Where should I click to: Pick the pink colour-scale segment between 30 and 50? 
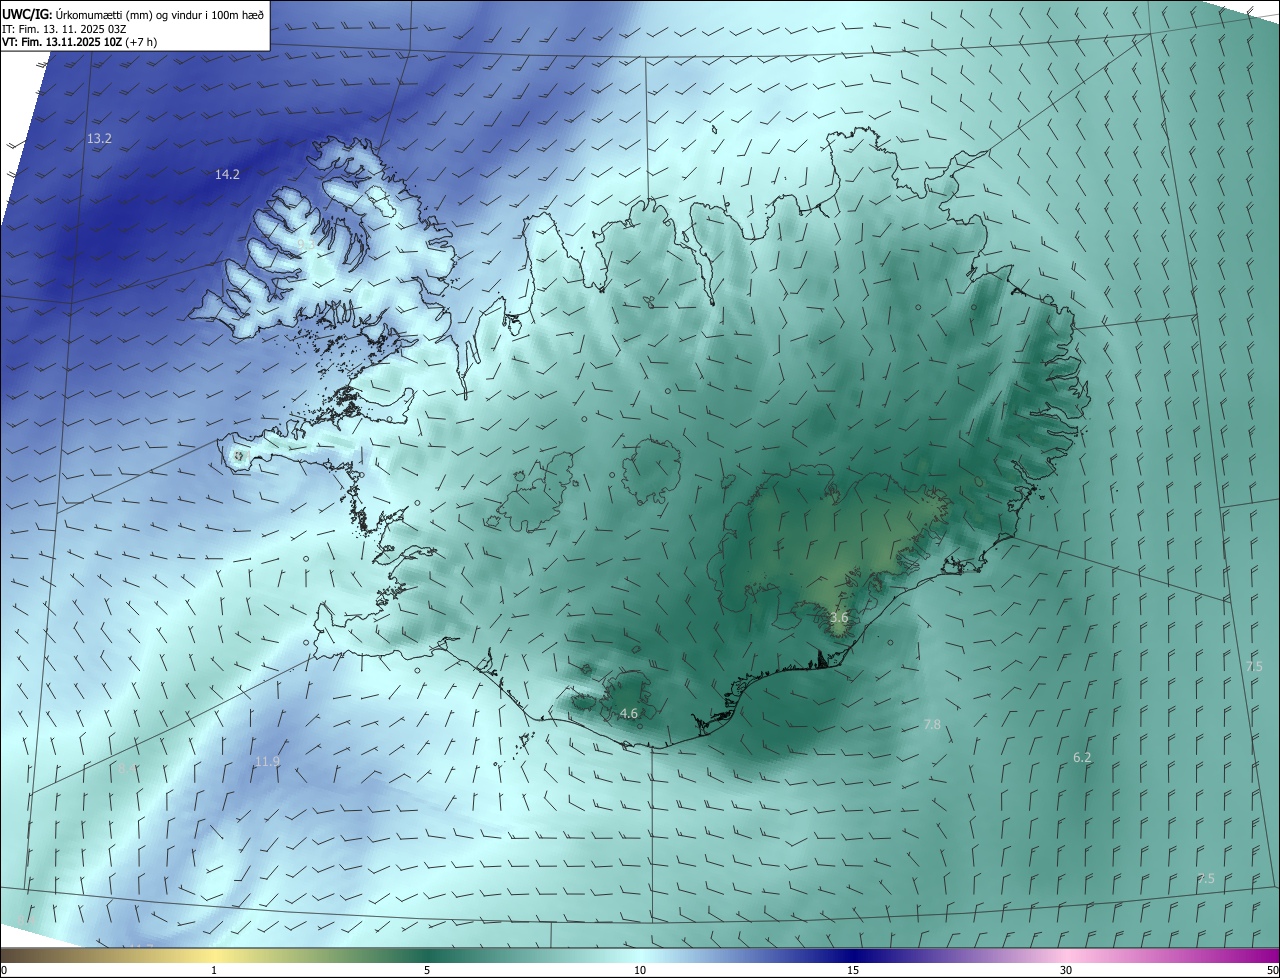click(x=1173, y=956)
